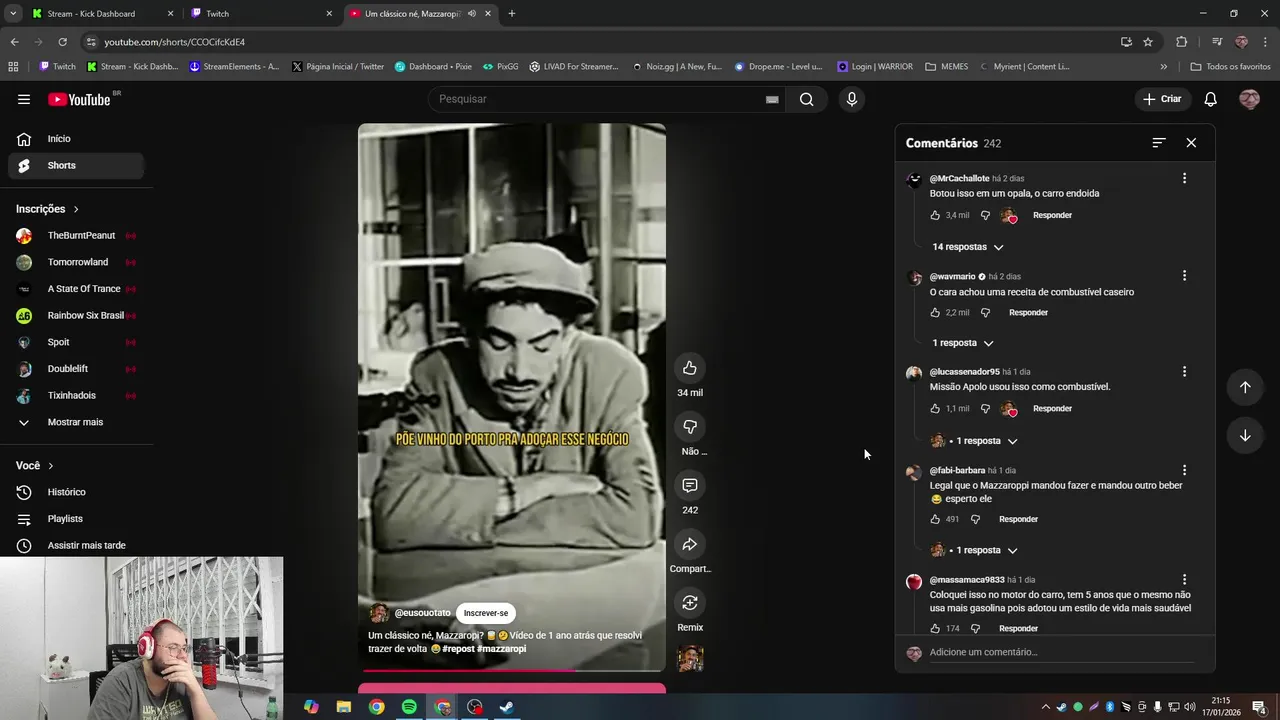The width and height of the screenshot is (1280, 720).
Task: Dislike @massamaca9833's comment
Action: (x=975, y=628)
